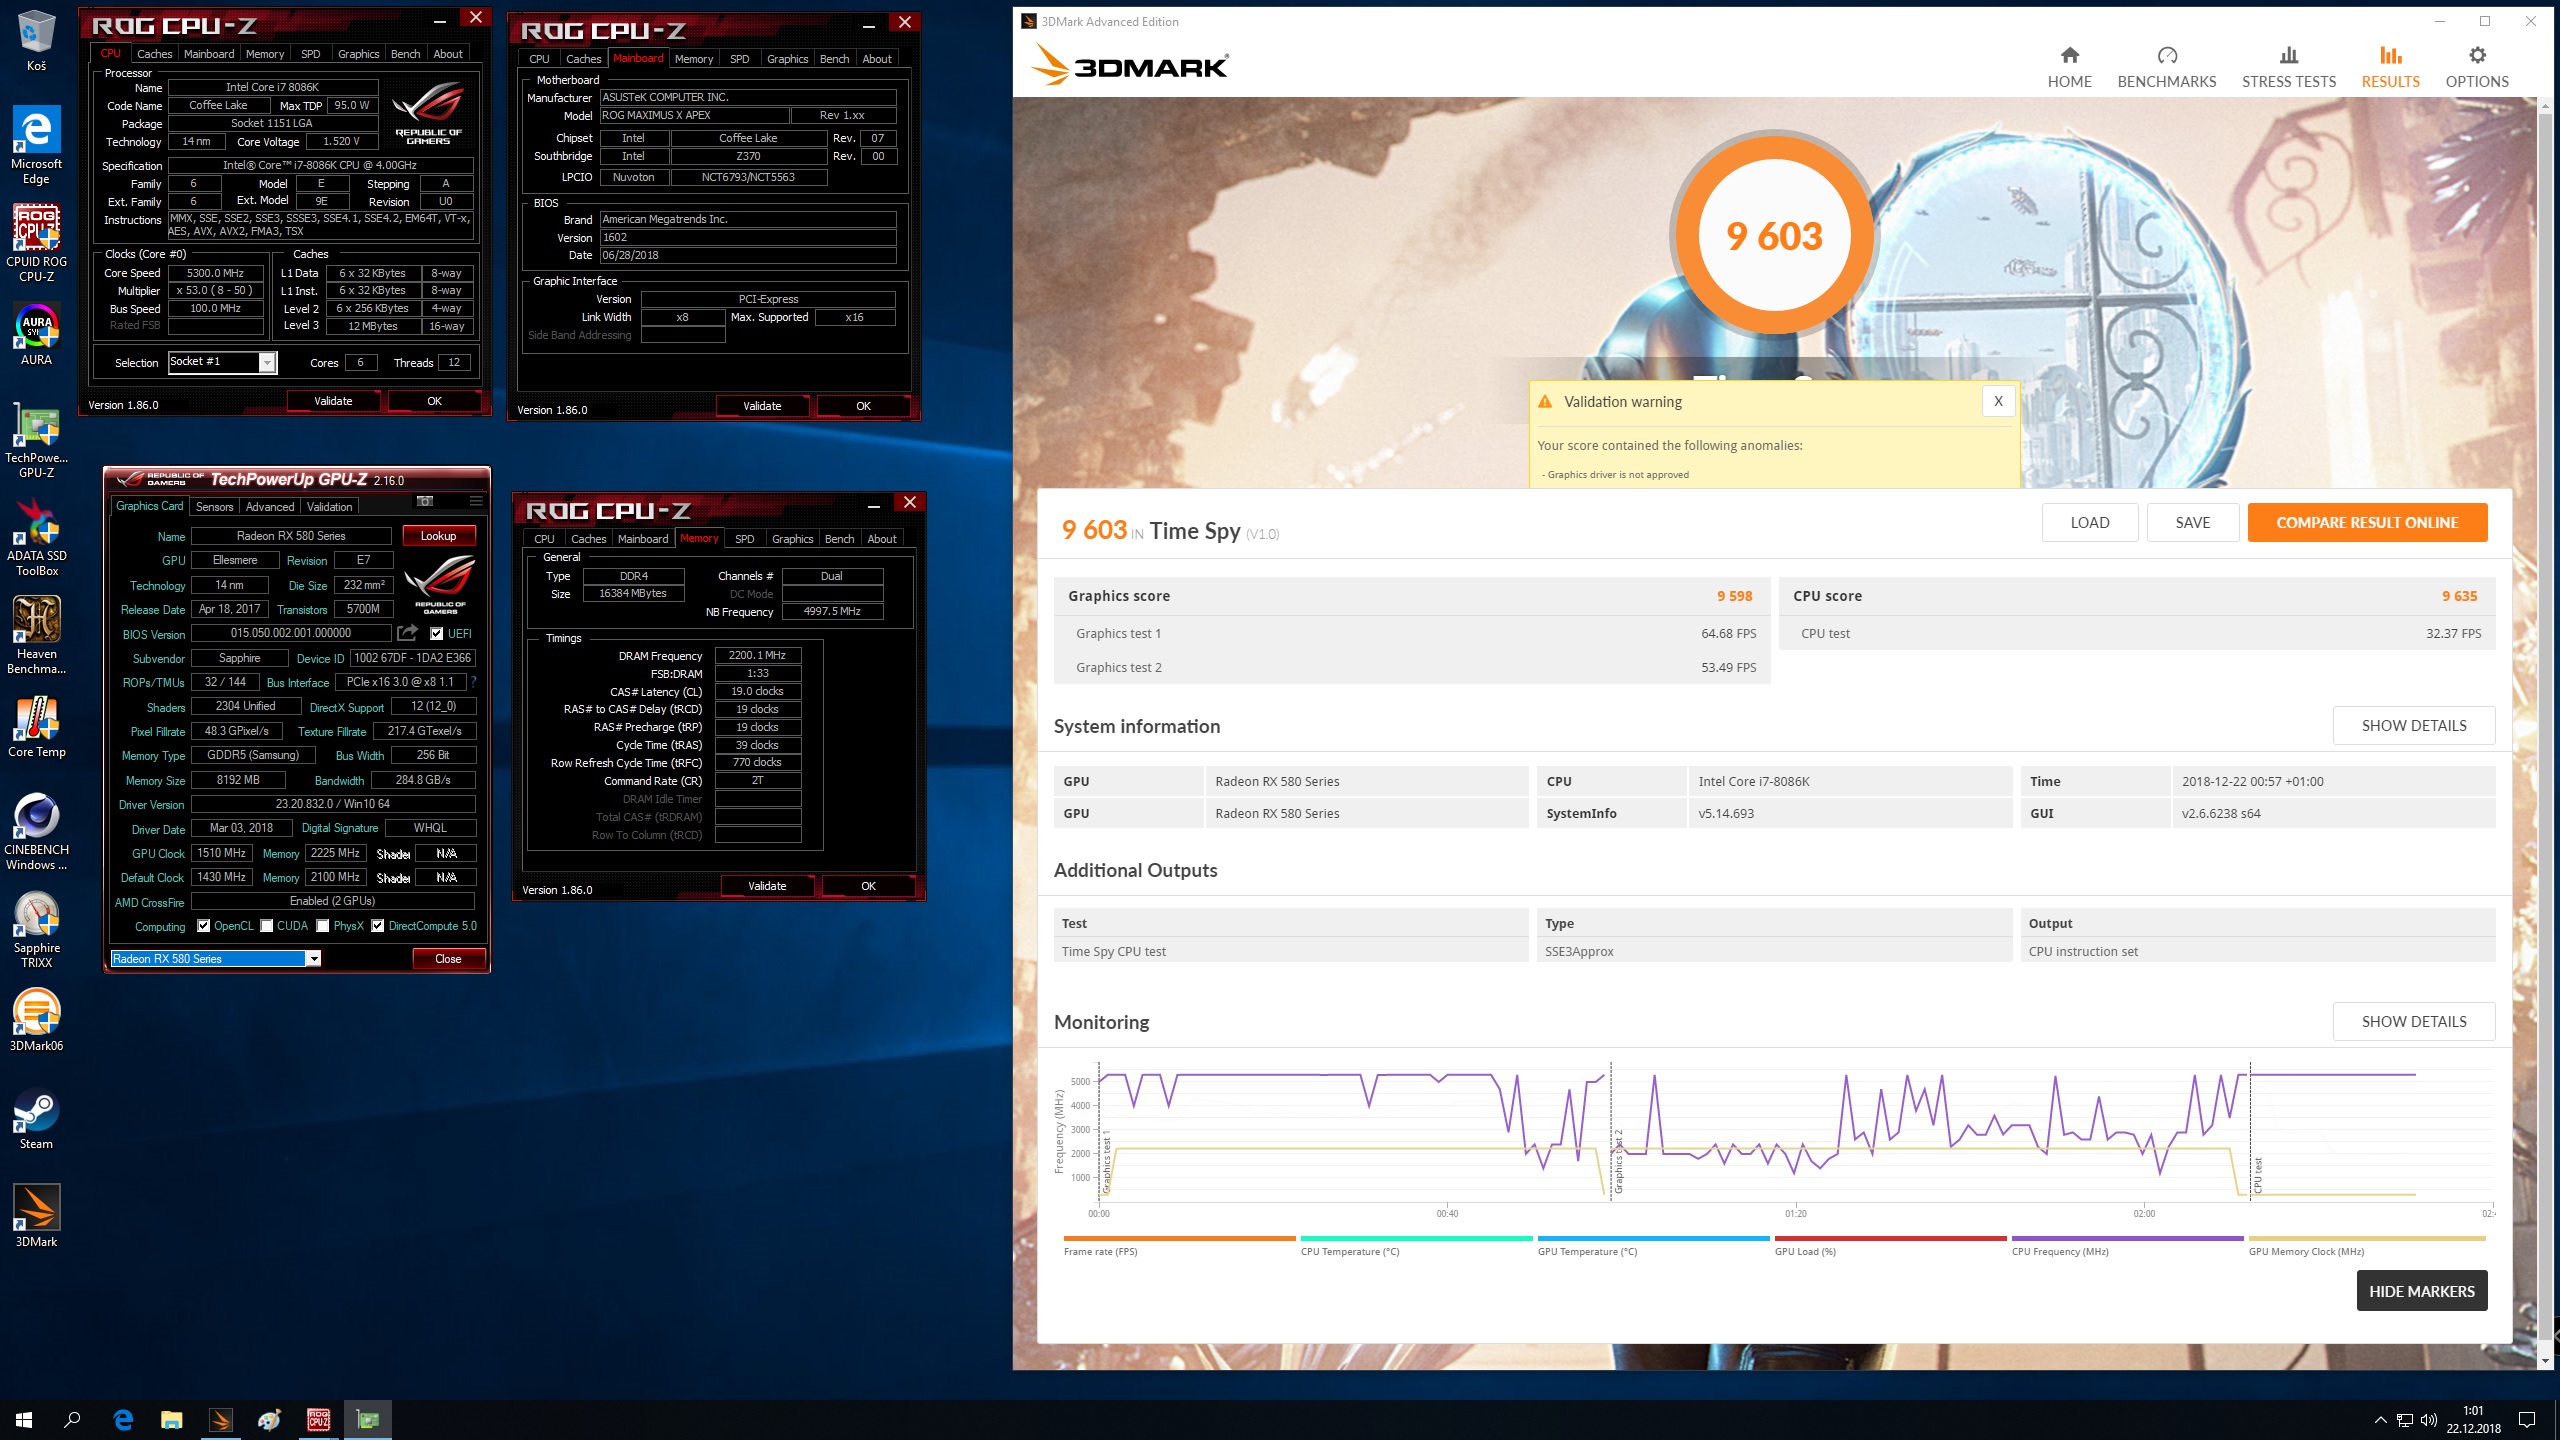Image resolution: width=2560 pixels, height=1440 pixels.
Task: Open BENCHMARKS section in 3DMark
Action: (x=2166, y=67)
